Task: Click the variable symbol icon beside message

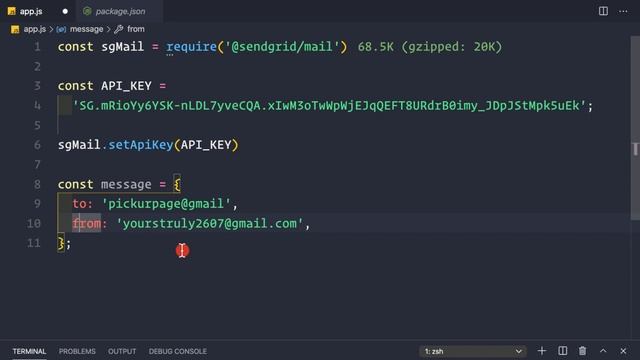Action: point(61,29)
